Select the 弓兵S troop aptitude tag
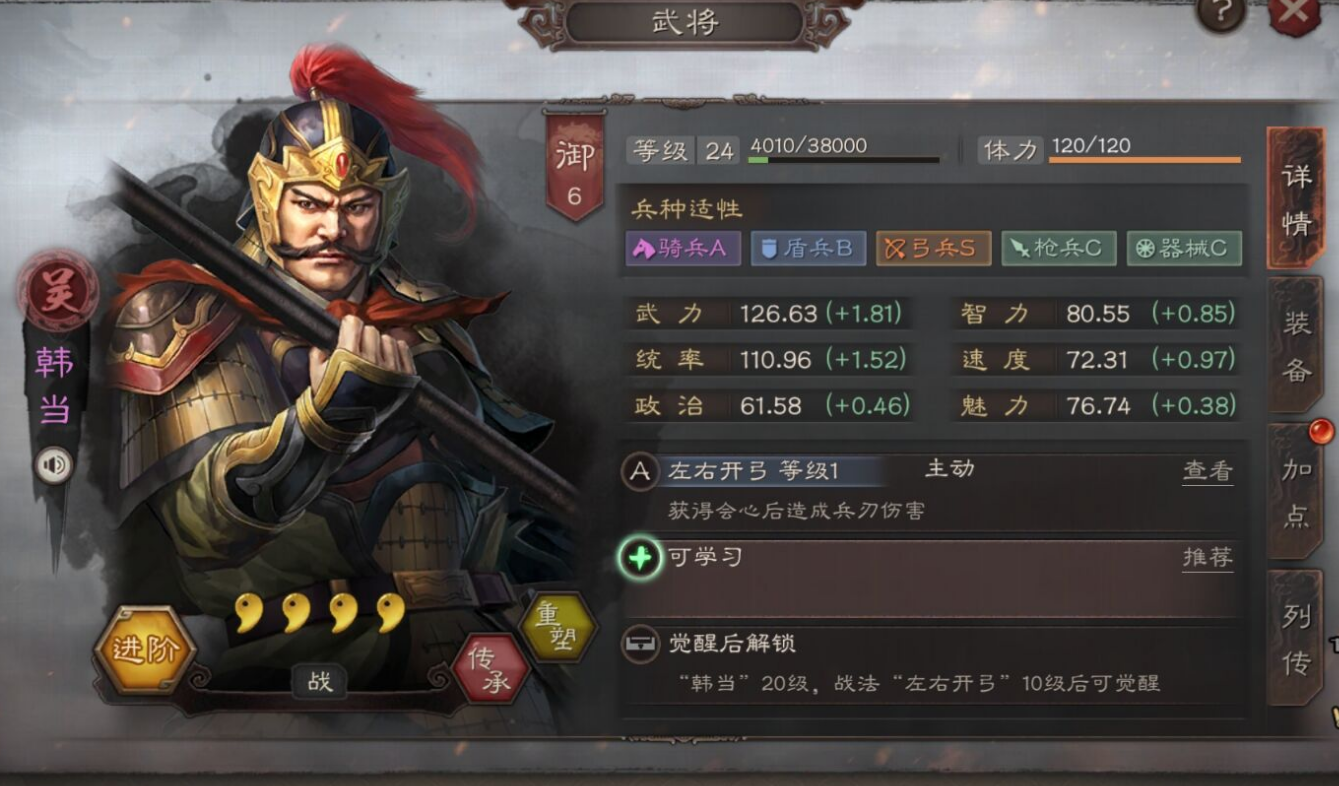Screen dimensions: 1339x786 tap(934, 248)
